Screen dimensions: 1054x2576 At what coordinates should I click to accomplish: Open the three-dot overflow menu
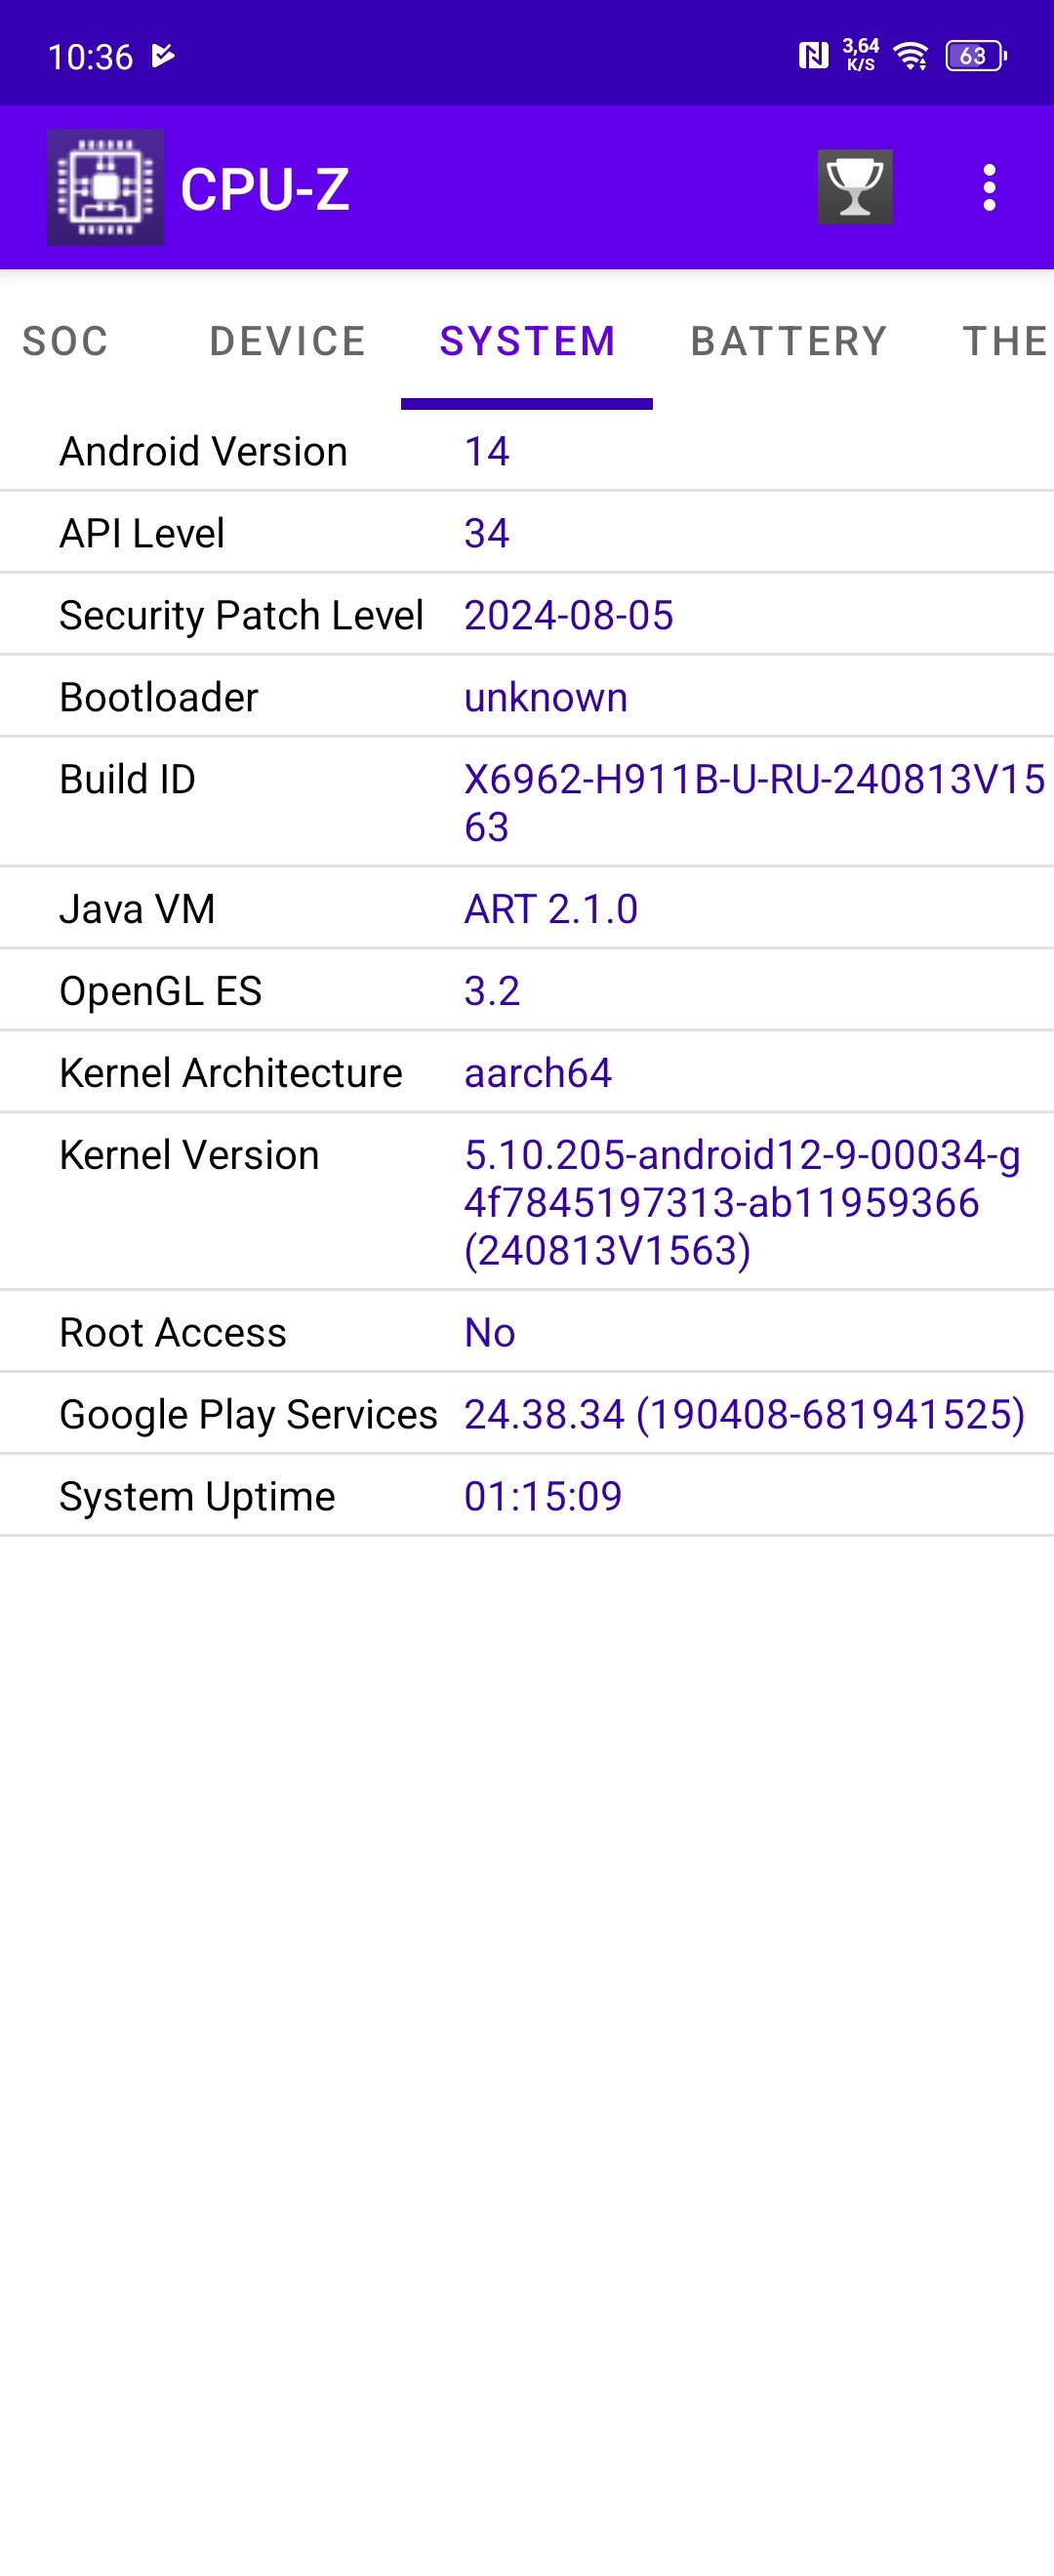[x=989, y=187]
